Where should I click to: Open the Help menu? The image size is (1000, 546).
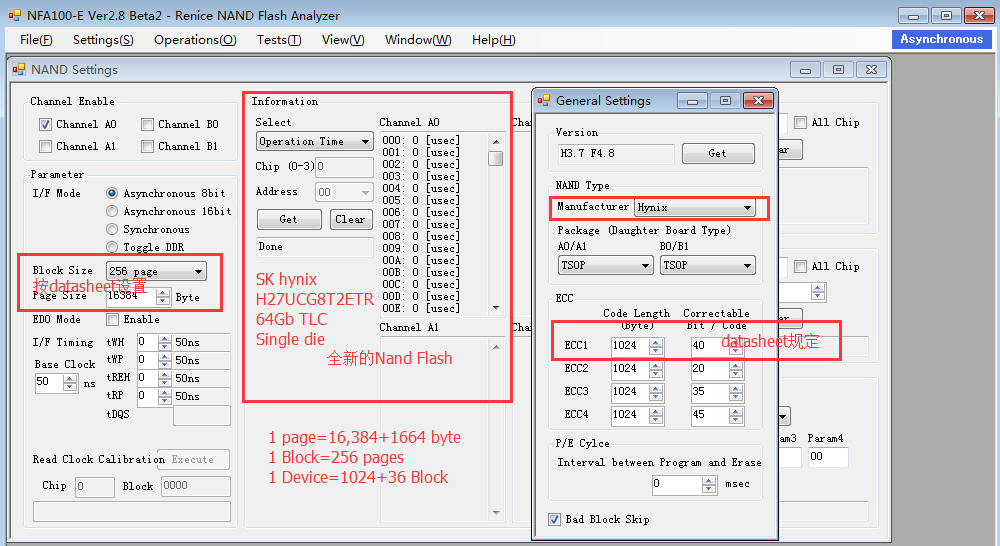tap(494, 40)
